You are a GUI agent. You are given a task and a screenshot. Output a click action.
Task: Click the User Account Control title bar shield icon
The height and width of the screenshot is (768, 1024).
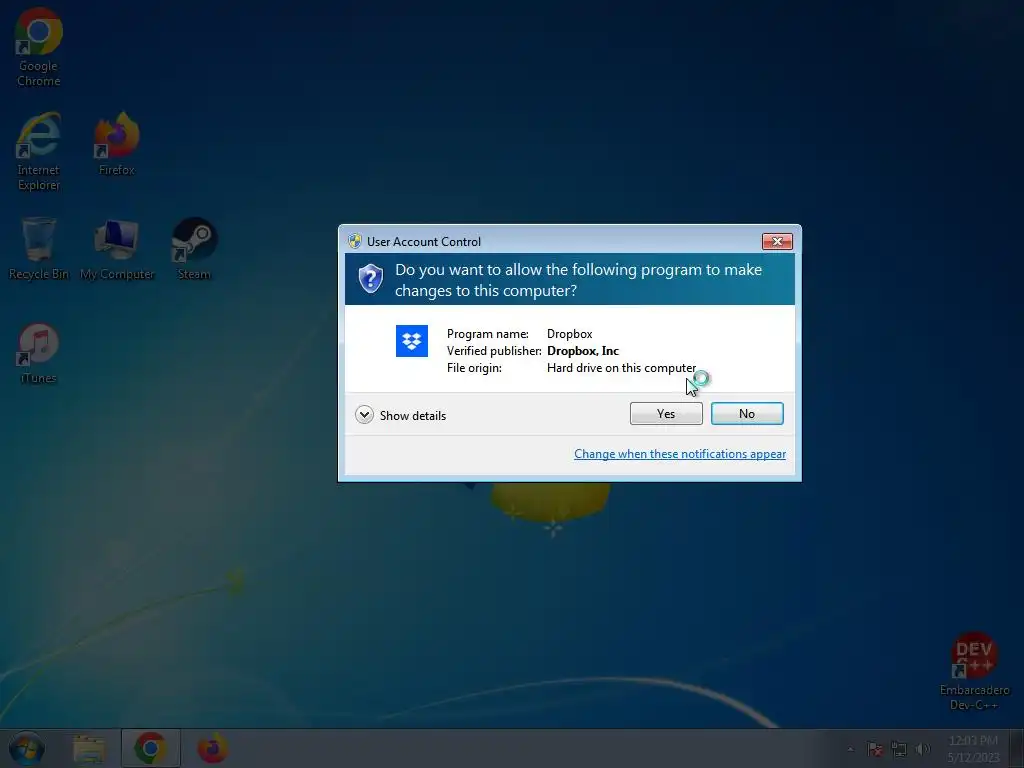tap(355, 241)
